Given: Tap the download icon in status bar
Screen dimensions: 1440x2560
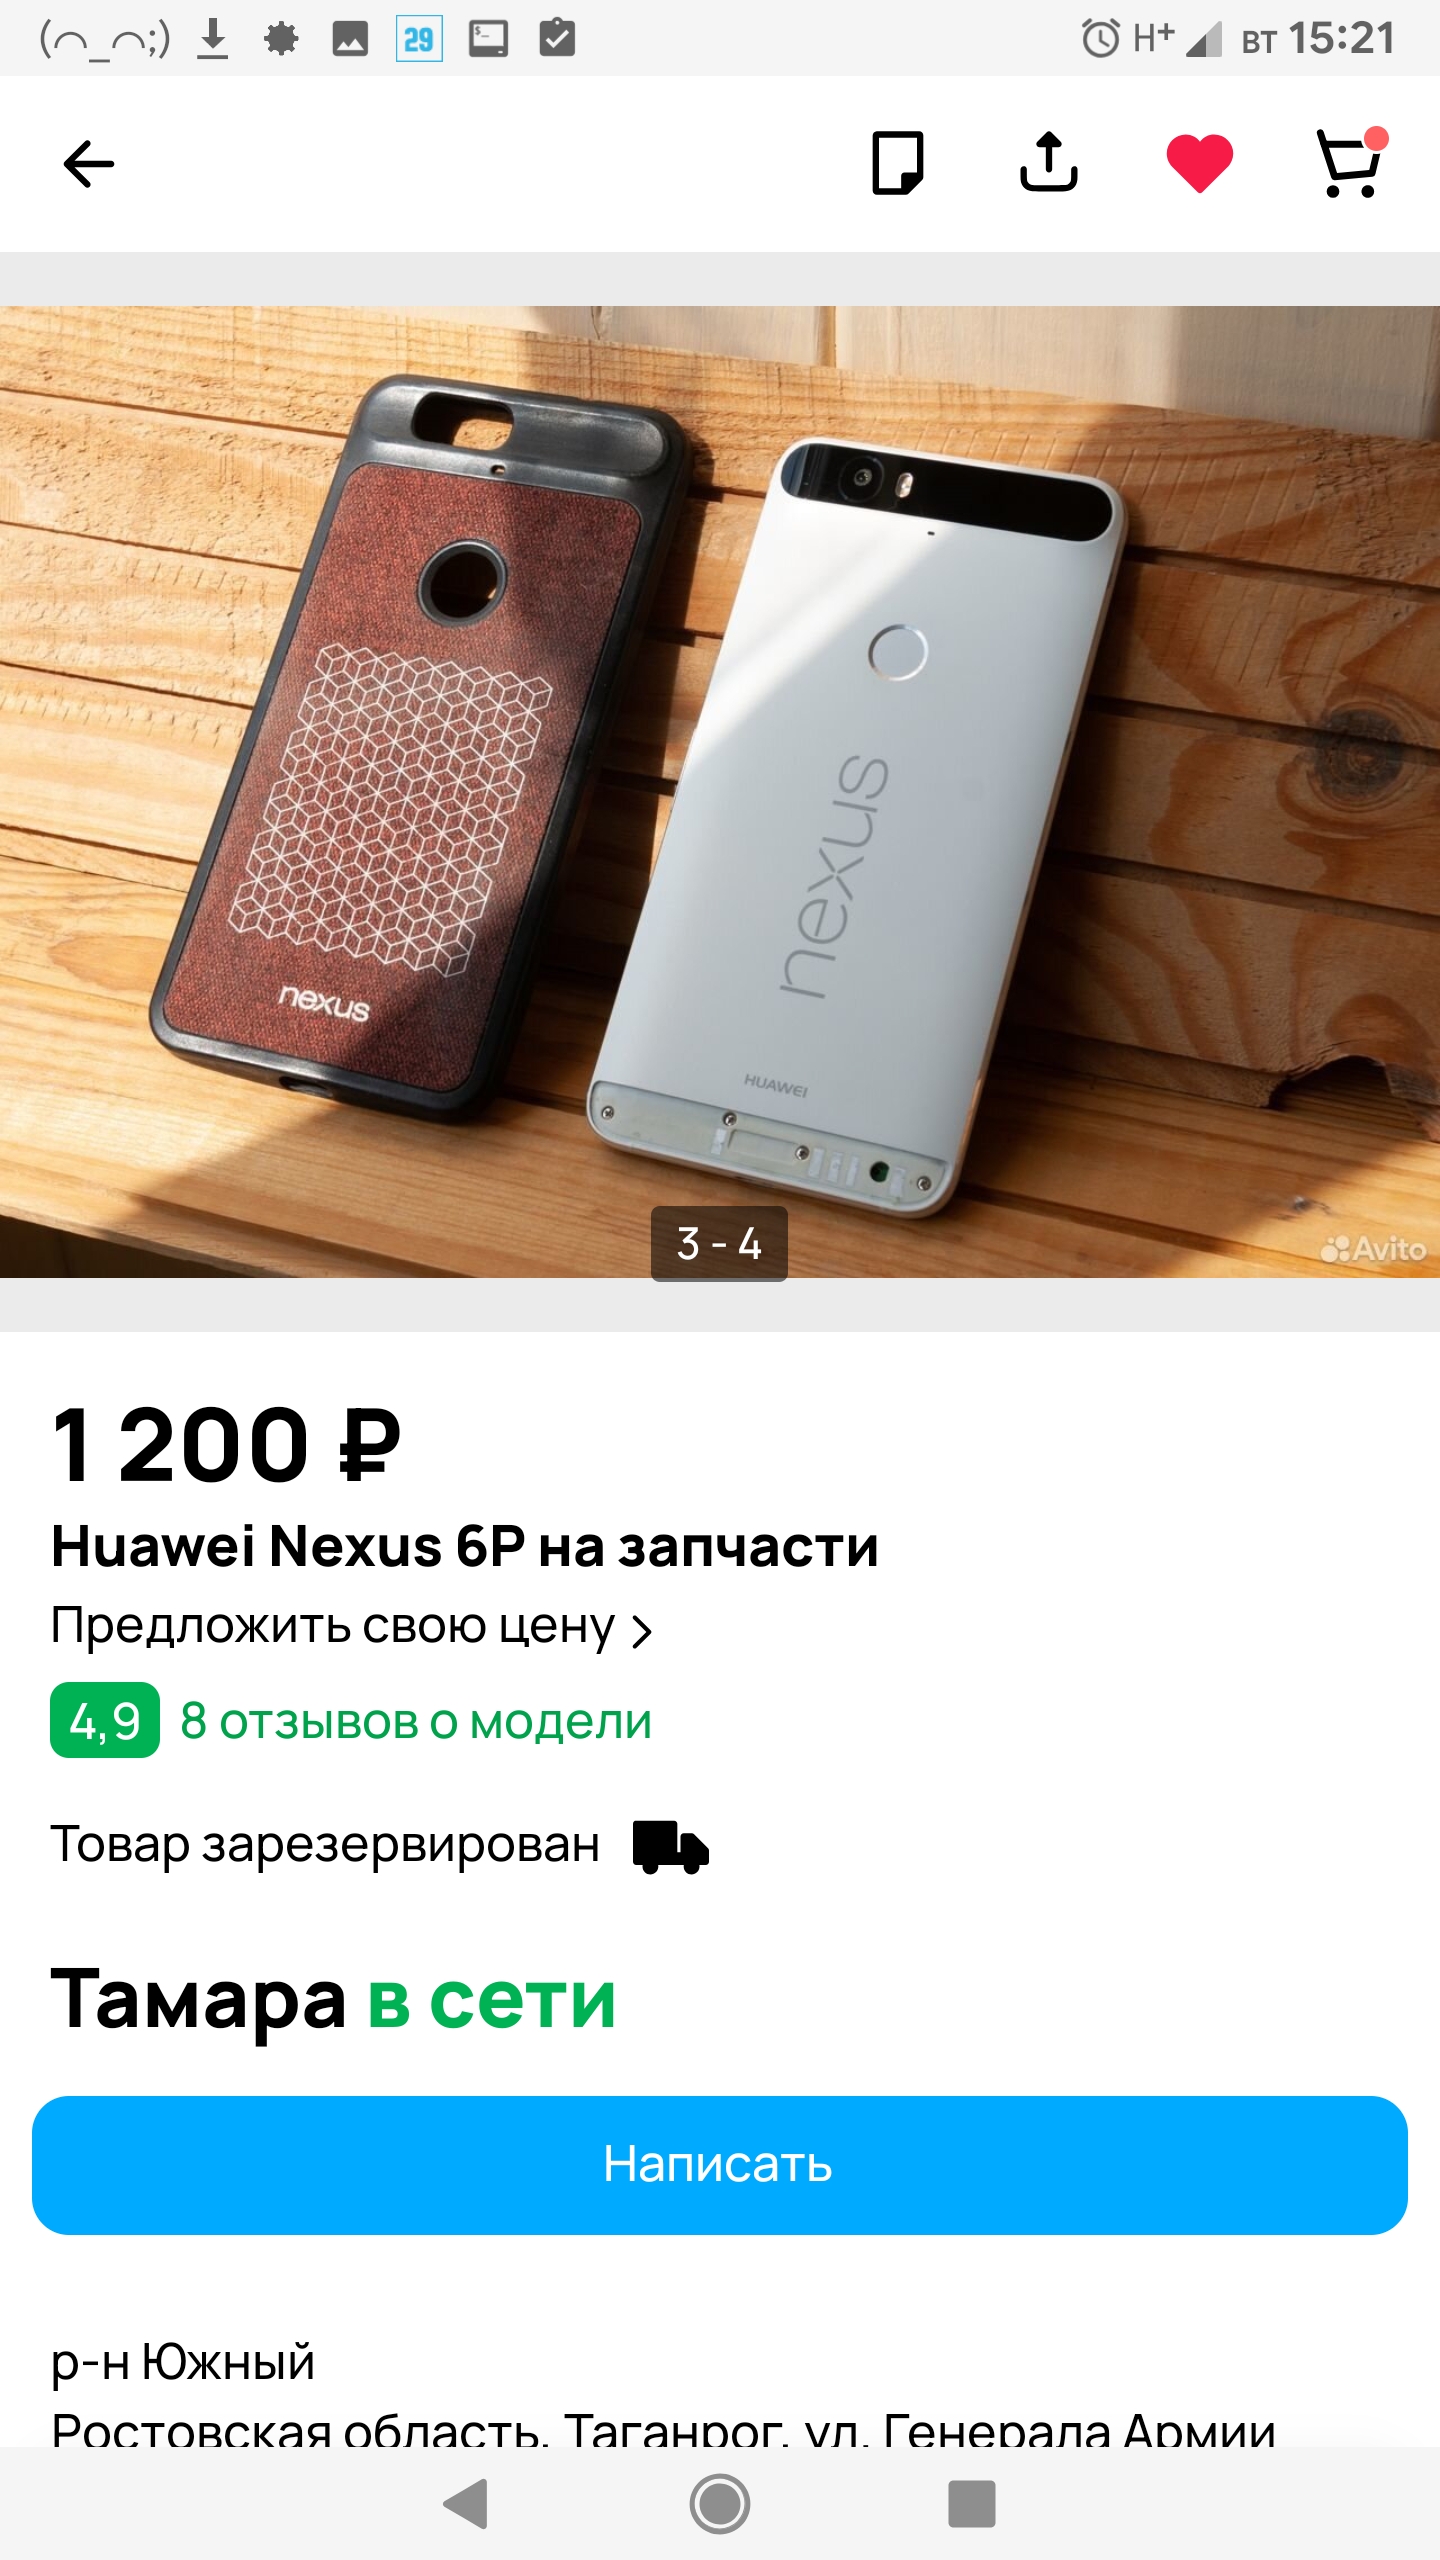Looking at the screenshot, I should tap(212, 39).
